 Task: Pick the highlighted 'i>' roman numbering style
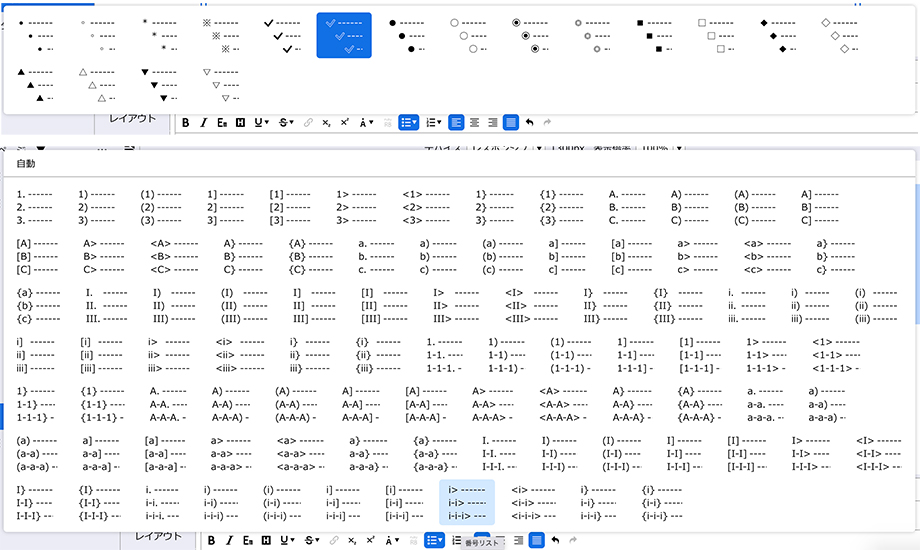(x=466, y=502)
